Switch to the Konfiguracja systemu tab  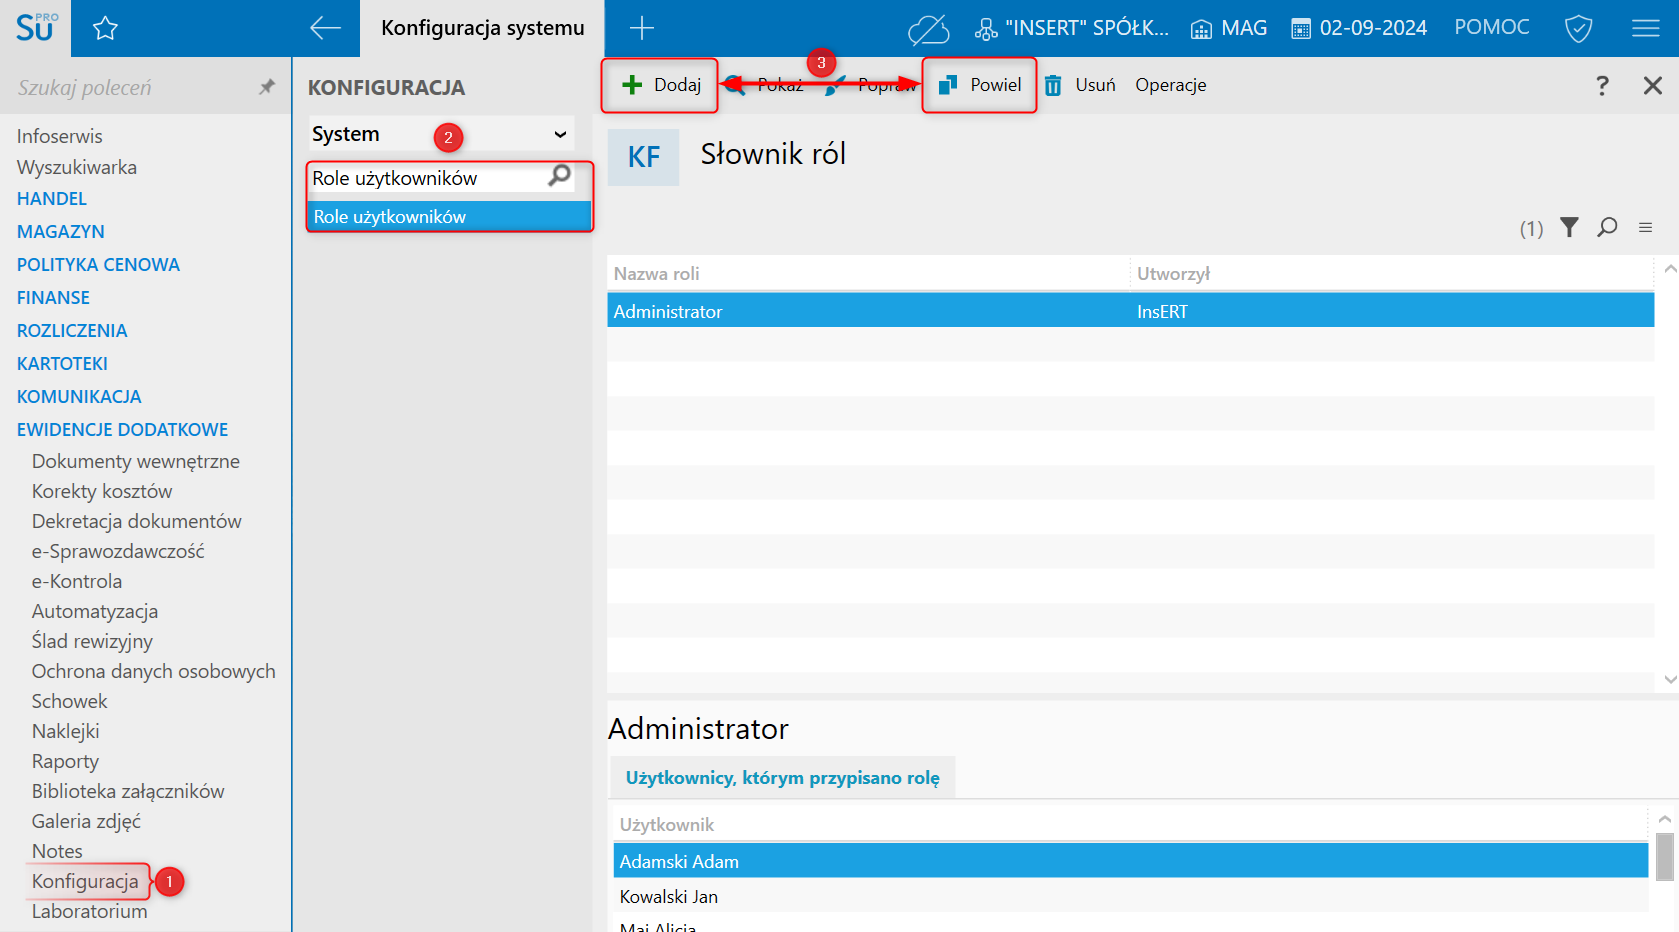tap(482, 28)
